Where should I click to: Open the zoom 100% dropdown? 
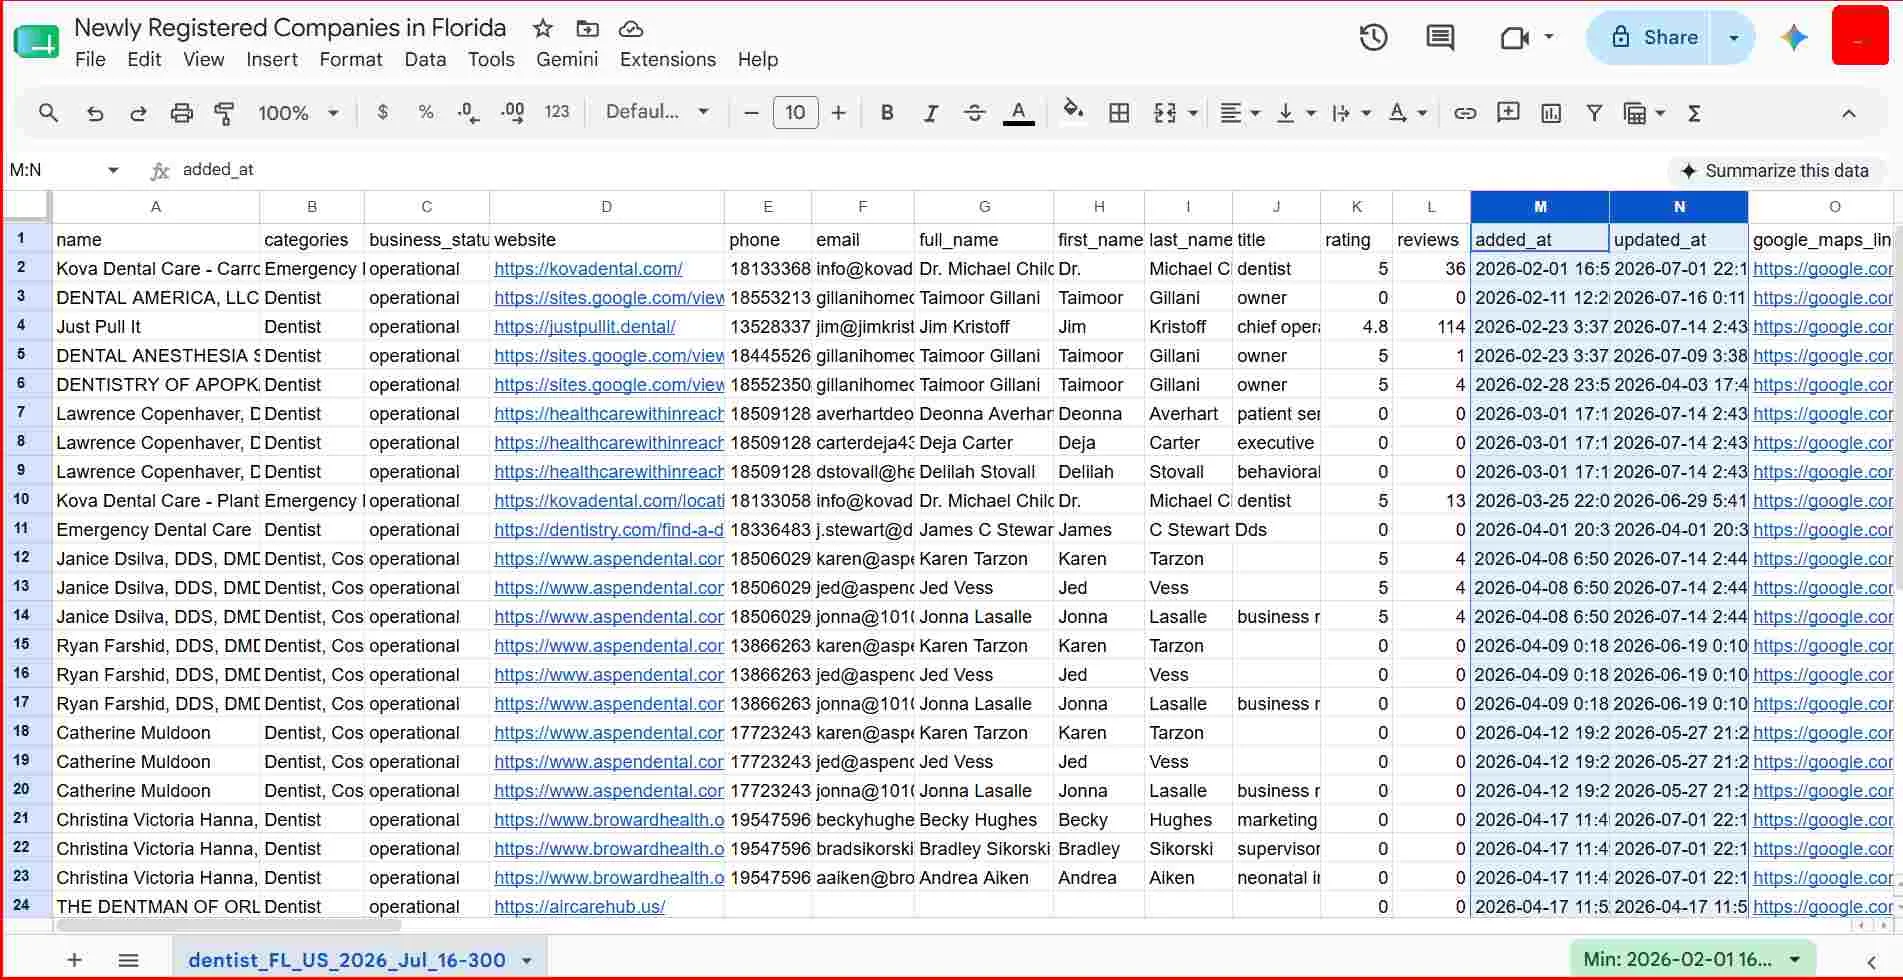298,113
